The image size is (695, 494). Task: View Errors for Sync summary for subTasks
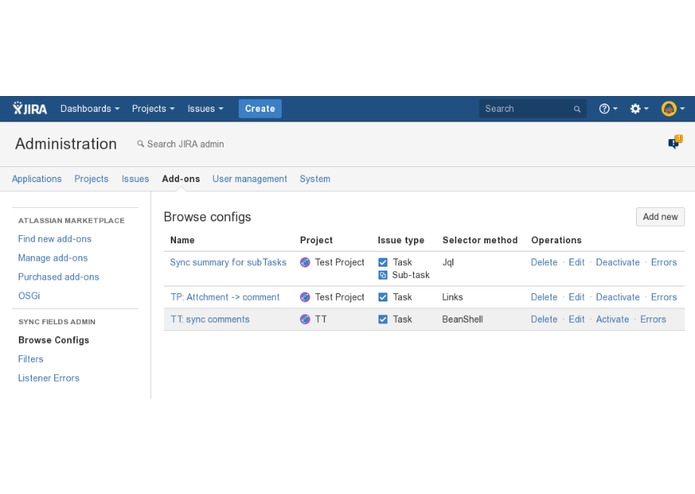pyautogui.click(x=664, y=262)
